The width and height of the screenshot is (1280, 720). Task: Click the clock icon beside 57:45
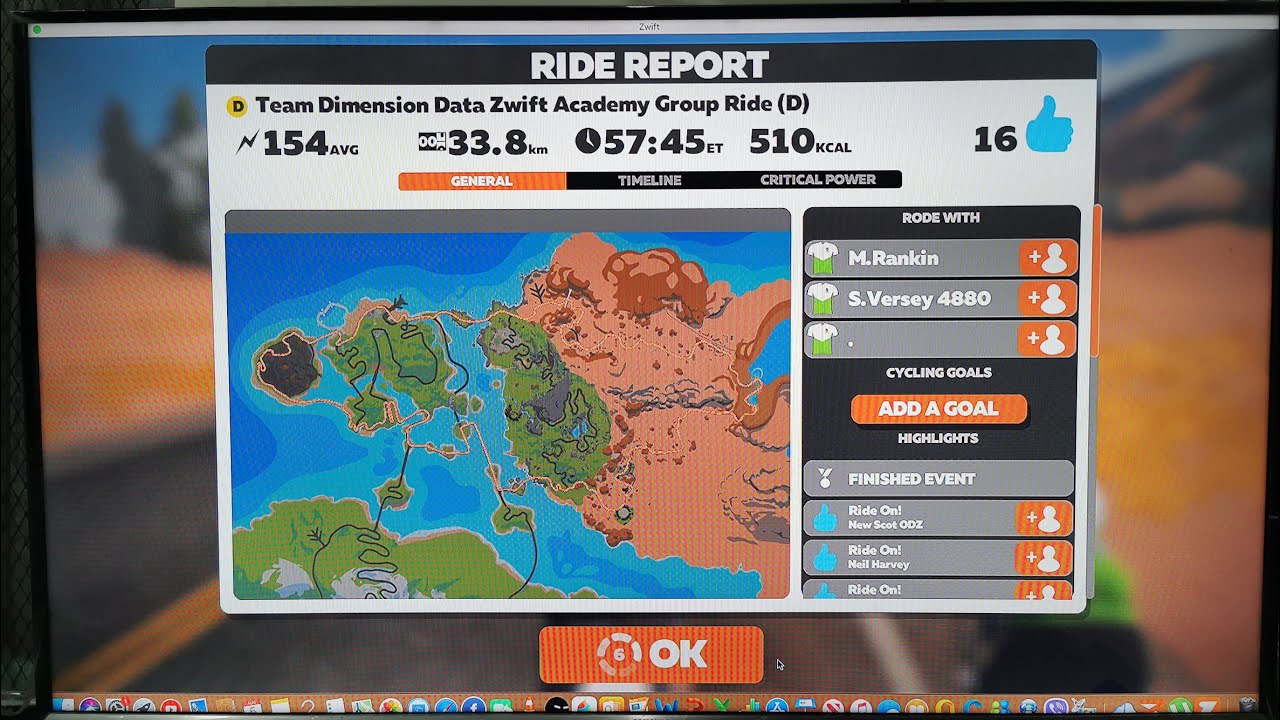coord(588,142)
